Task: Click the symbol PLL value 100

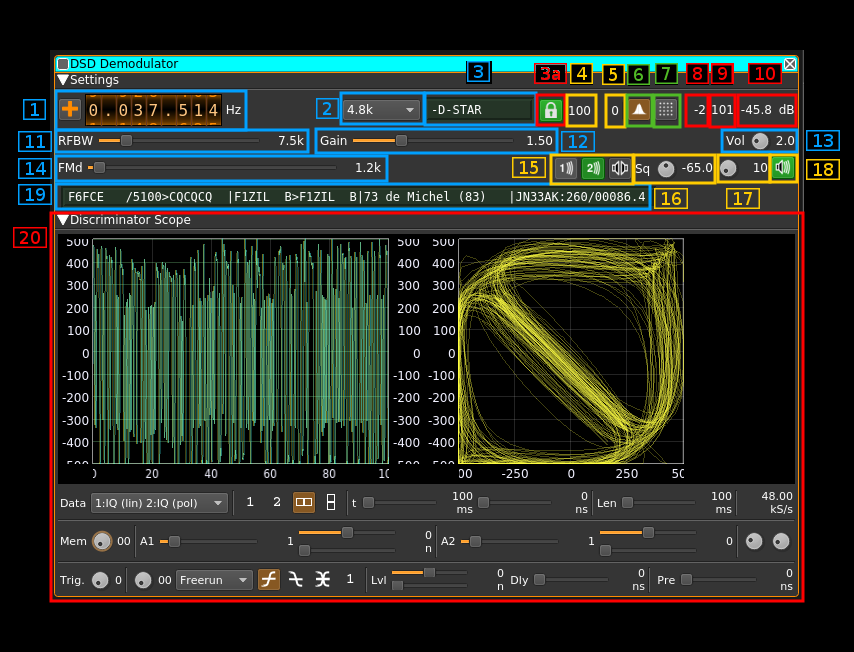Action: coord(580,111)
